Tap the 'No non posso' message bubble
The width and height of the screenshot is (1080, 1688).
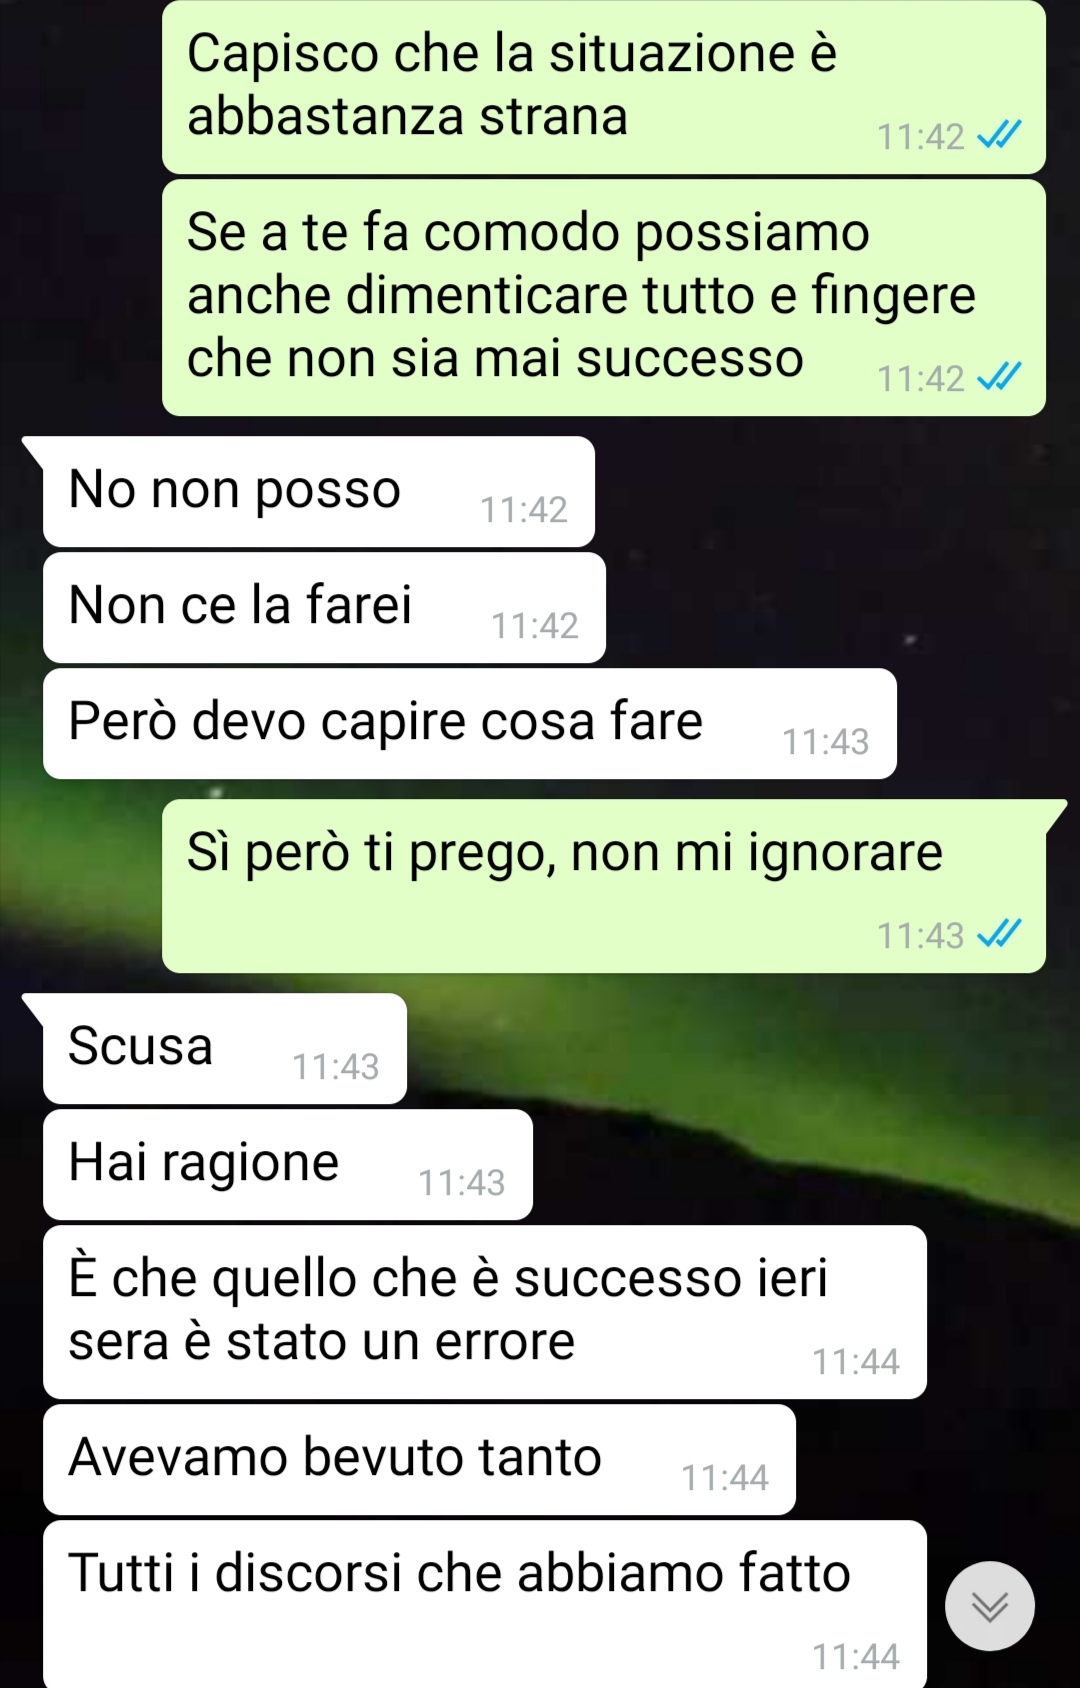319,492
